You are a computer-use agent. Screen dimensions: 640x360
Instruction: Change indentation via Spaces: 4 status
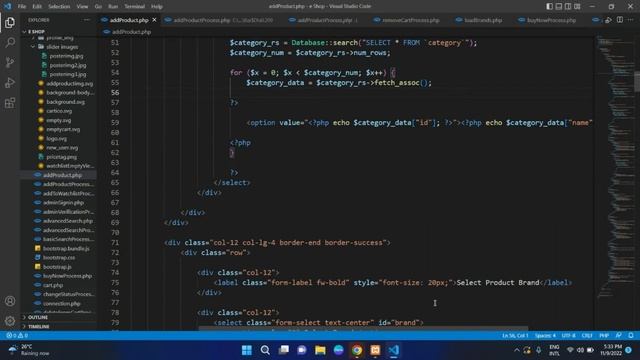coord(545,336)
